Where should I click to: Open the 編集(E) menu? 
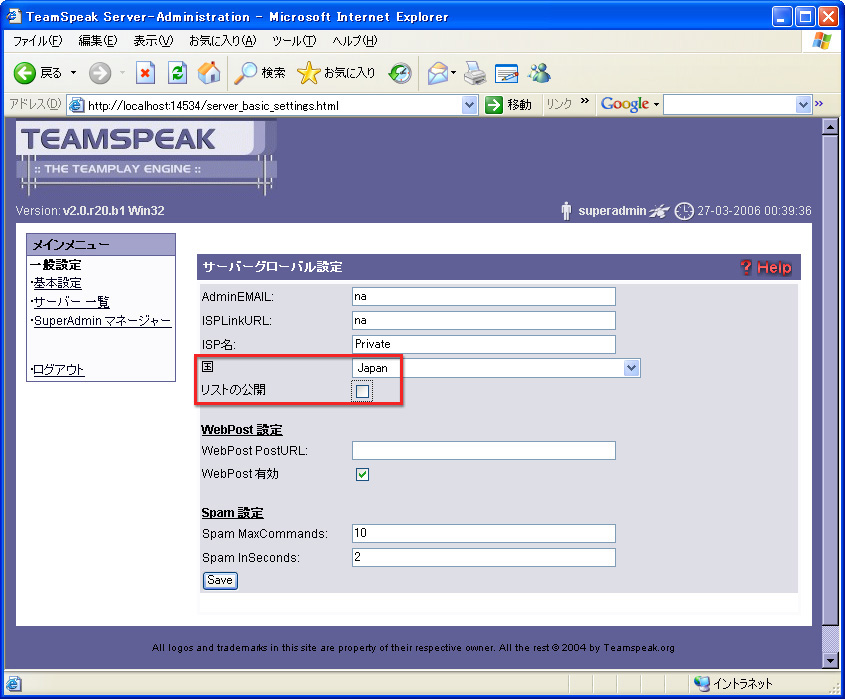click(98, 41)
